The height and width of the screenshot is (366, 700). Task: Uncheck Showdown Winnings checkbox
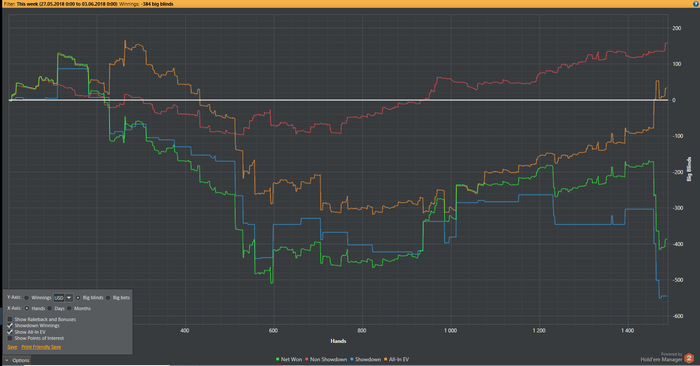click(x=10, y=325)
